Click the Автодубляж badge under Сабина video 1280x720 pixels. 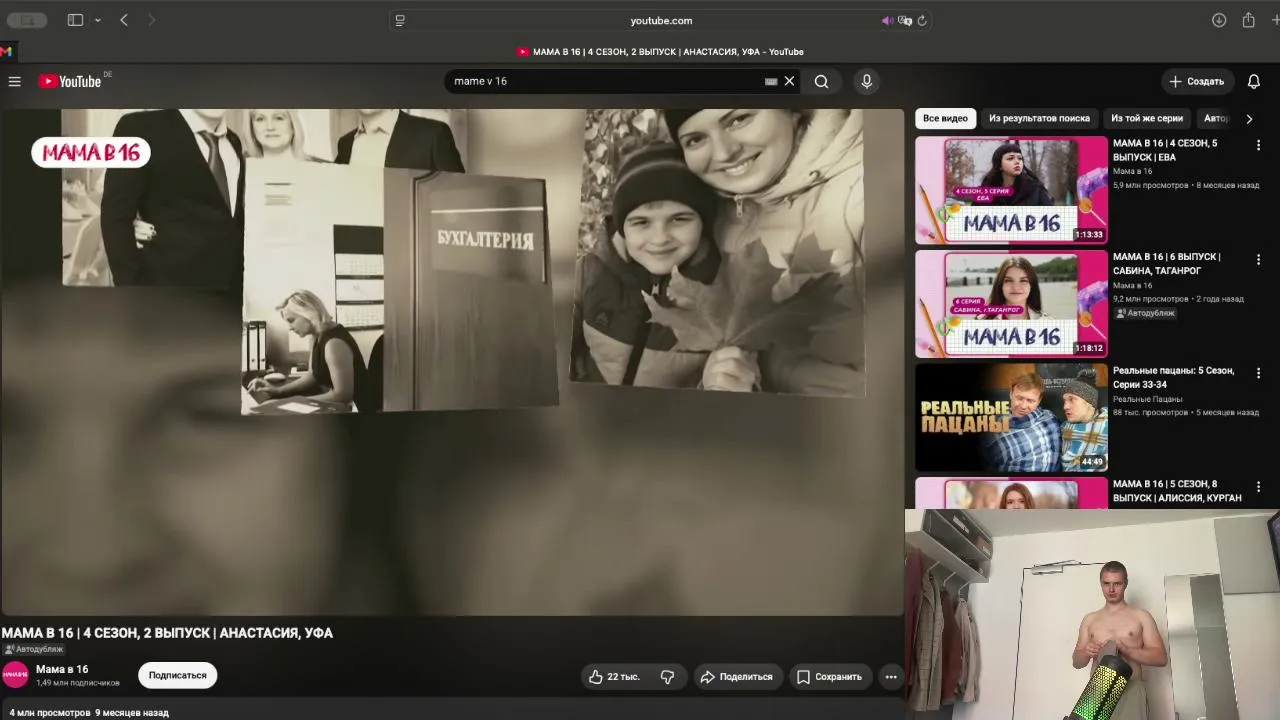[1145, 313]
